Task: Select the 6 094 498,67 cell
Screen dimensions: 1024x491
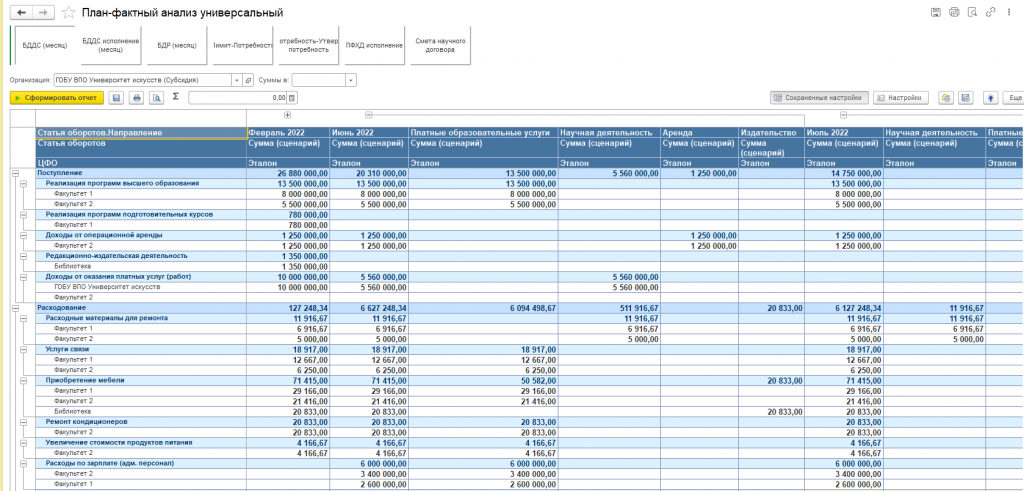Action: [483, 308]
